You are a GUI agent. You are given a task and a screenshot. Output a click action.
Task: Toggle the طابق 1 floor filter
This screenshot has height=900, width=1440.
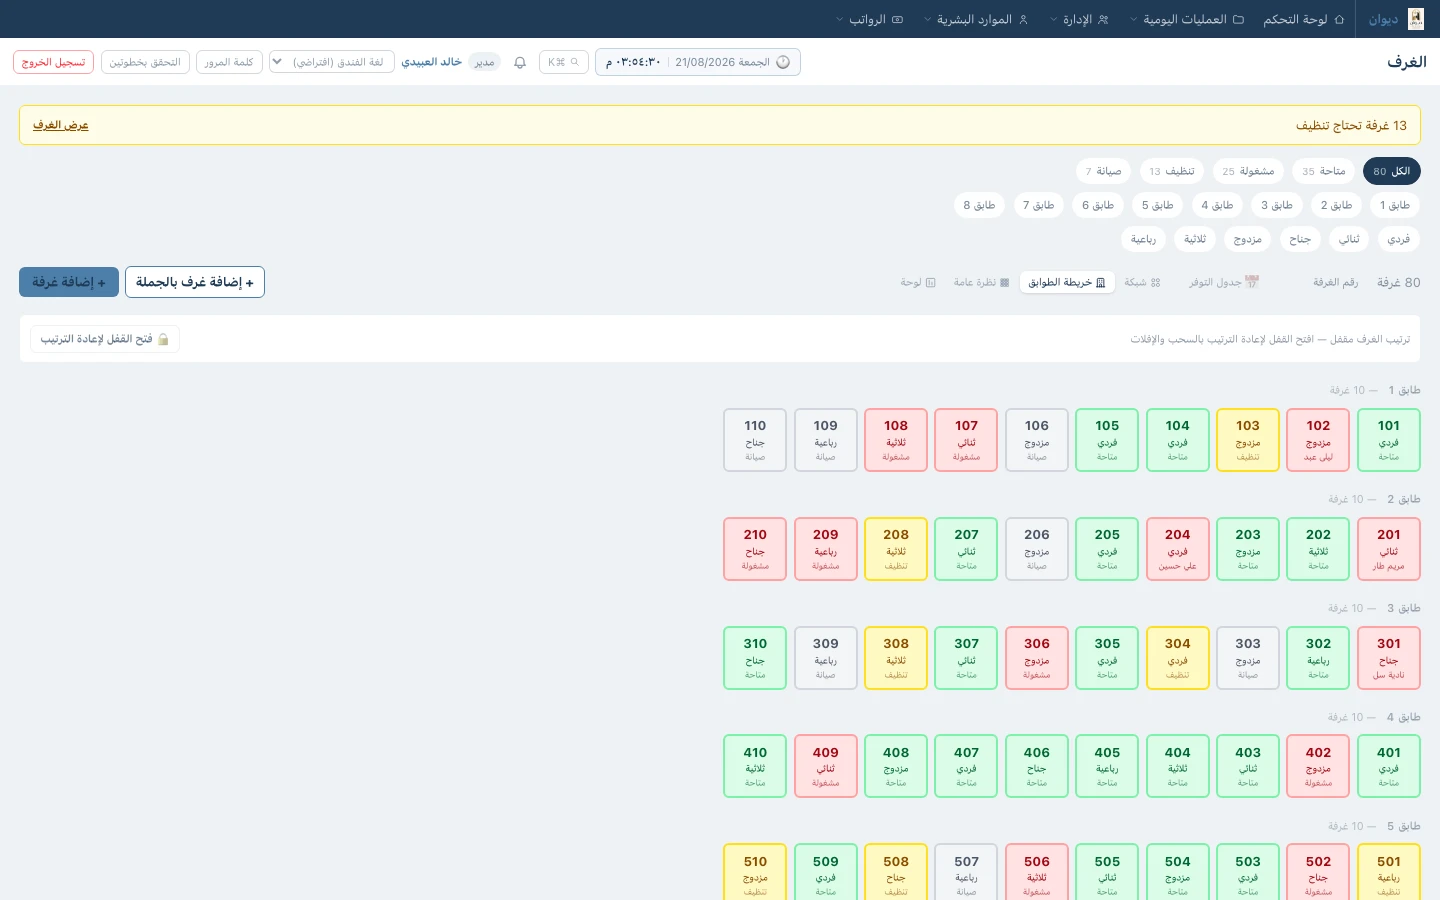coord(1395,205)
